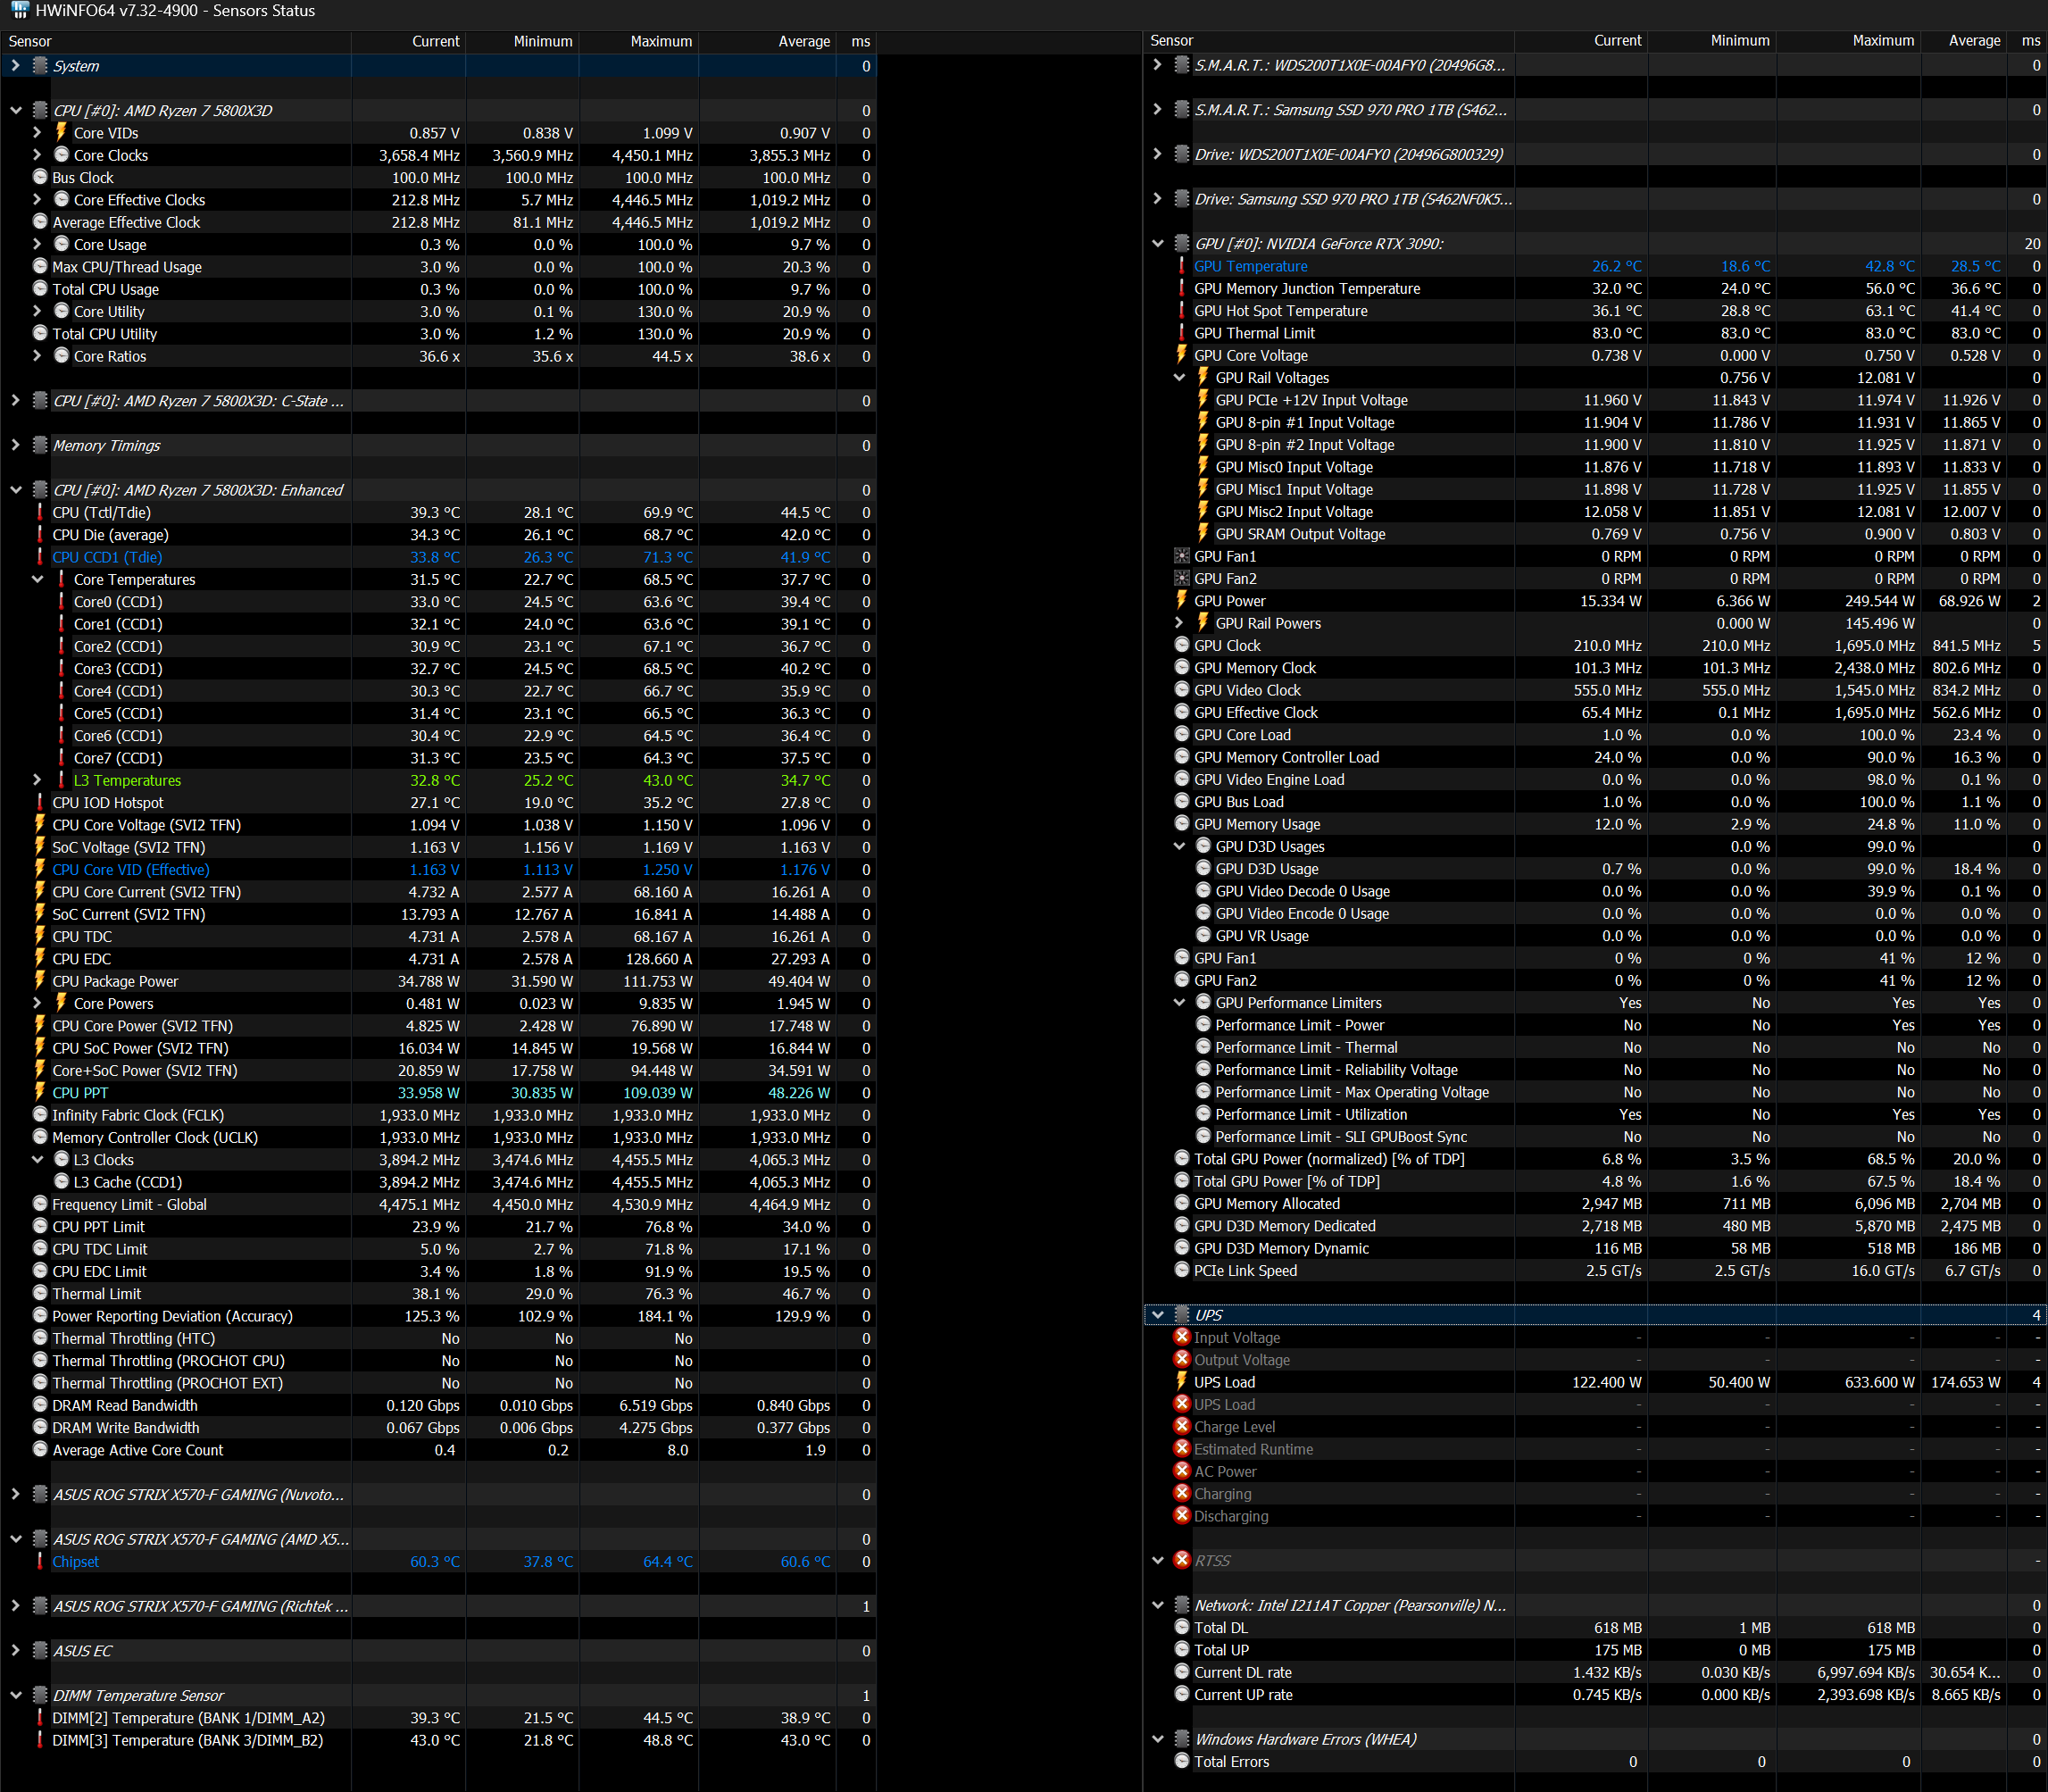
Task: Click the Infinity Fabric Clock (FCLK) icon
Action: pyautogui.click(x=40, y=1114)
